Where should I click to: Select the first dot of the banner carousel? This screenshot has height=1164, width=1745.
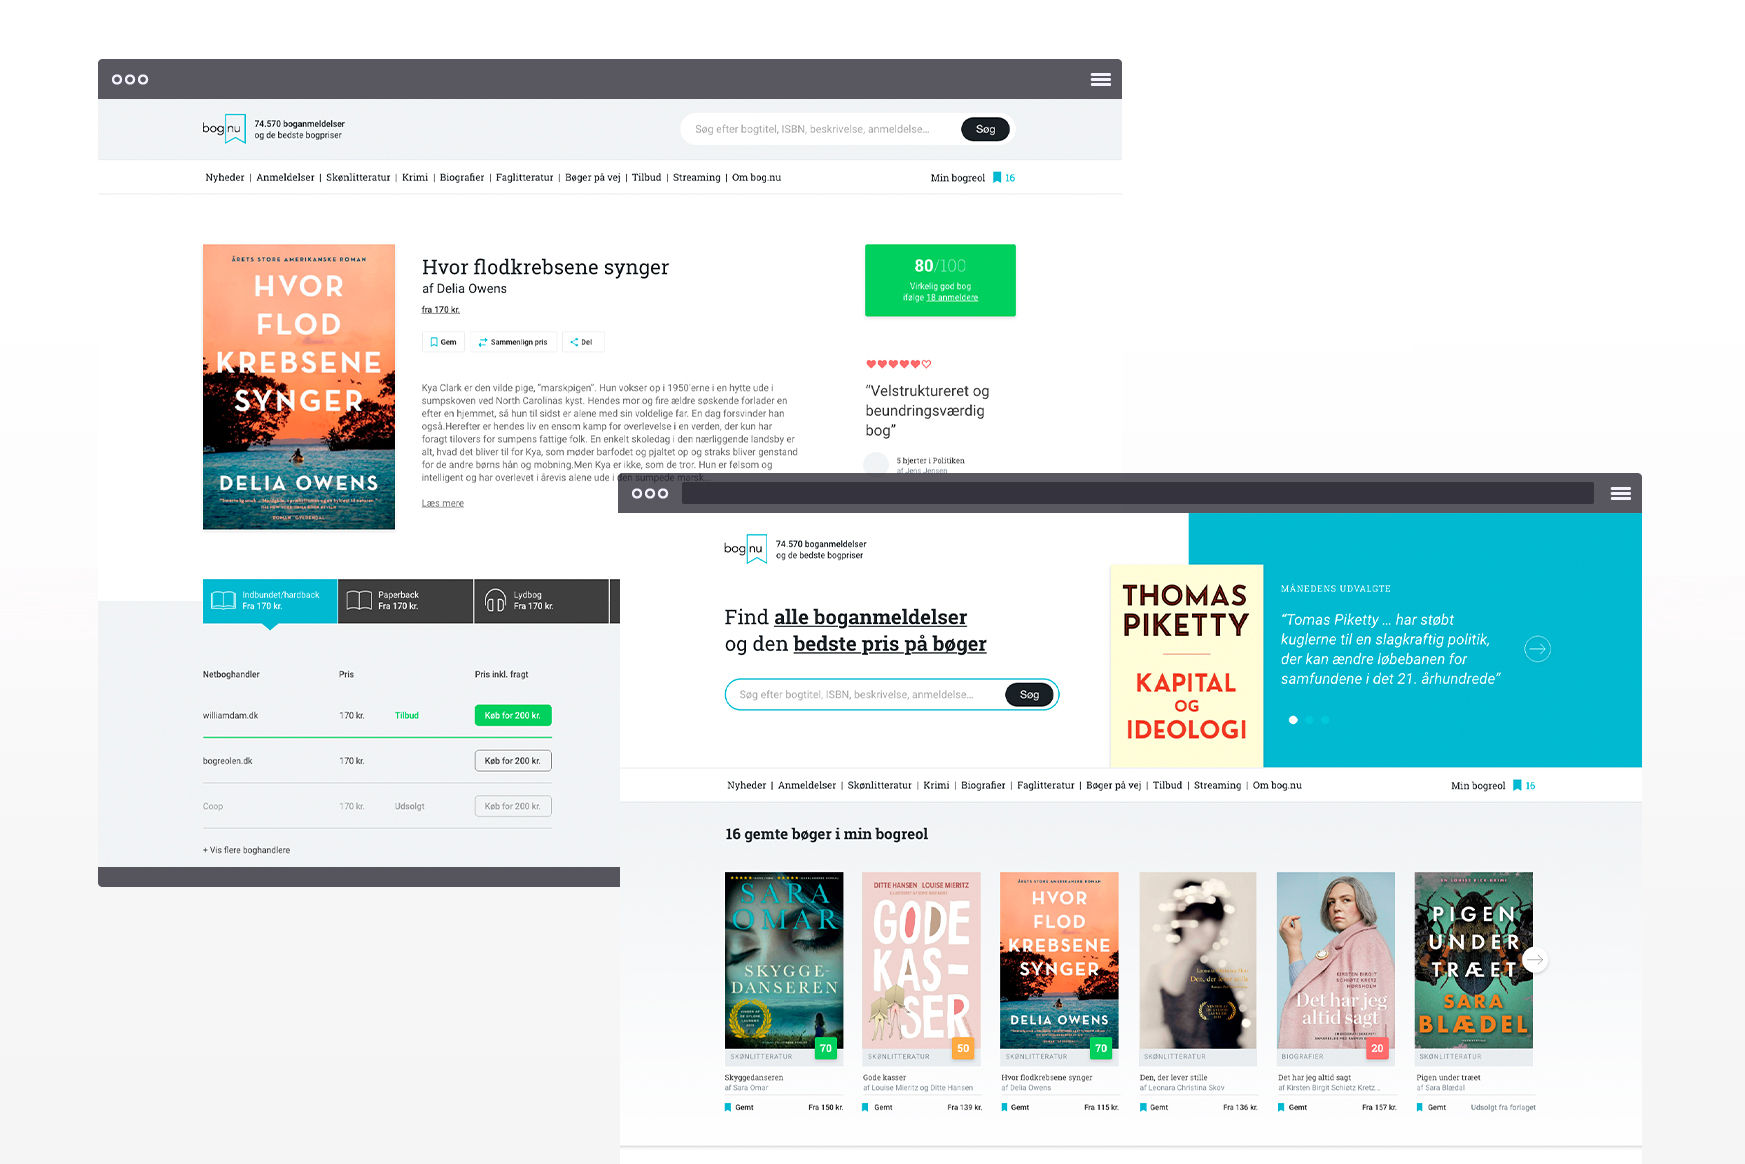[x=1293, y=720]
